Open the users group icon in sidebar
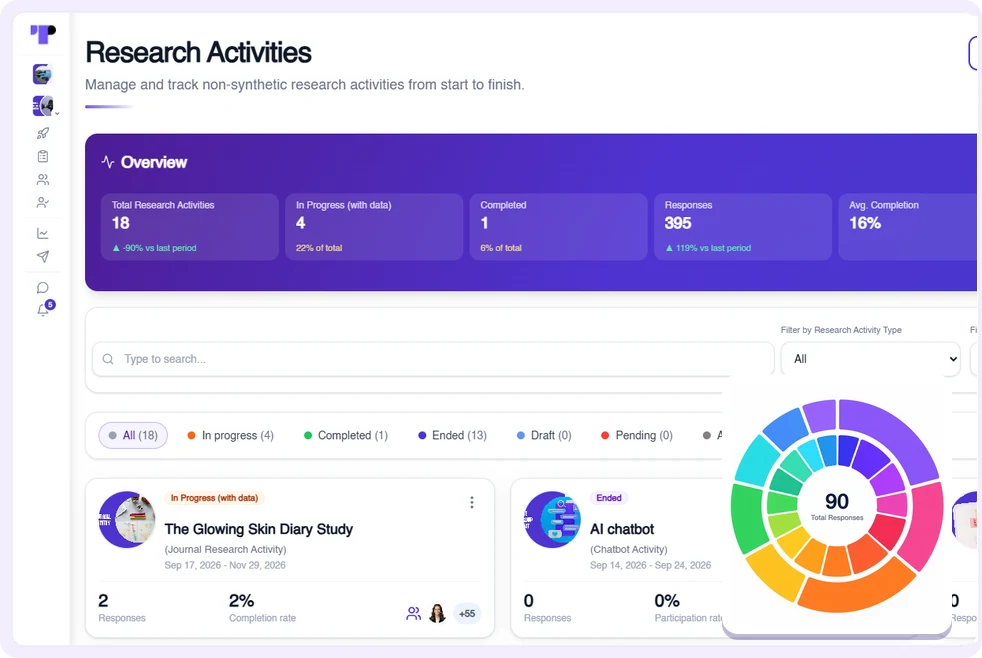The width and height of the screenshot is (982, 658). (43, 180)
